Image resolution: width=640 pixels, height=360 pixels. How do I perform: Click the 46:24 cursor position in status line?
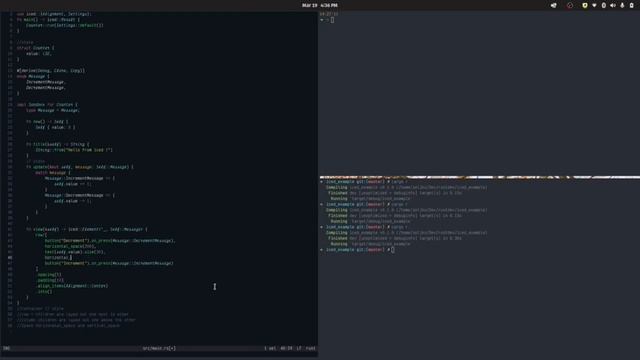(x=286, y=348)
